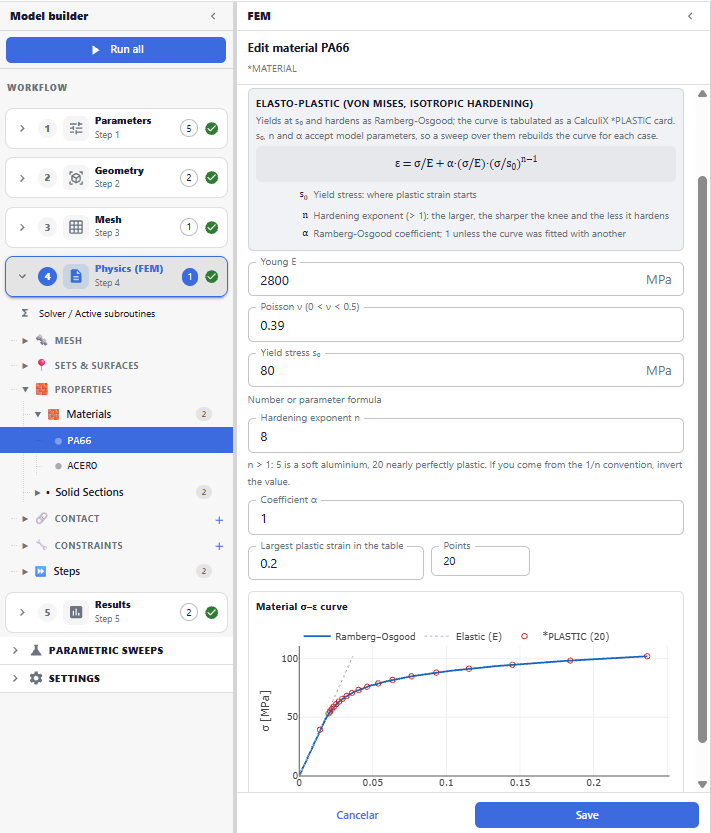The width and height of the screenshot is (711, 833).
Task: Click the form's vertical scrollbar thumb
Action: [x=702, y=460]
